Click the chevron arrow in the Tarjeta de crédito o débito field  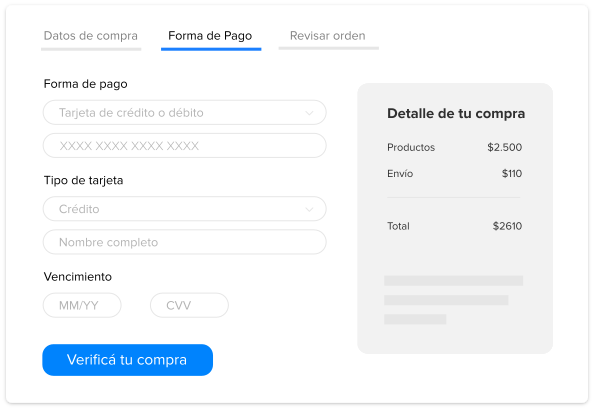tap(310, 113)
